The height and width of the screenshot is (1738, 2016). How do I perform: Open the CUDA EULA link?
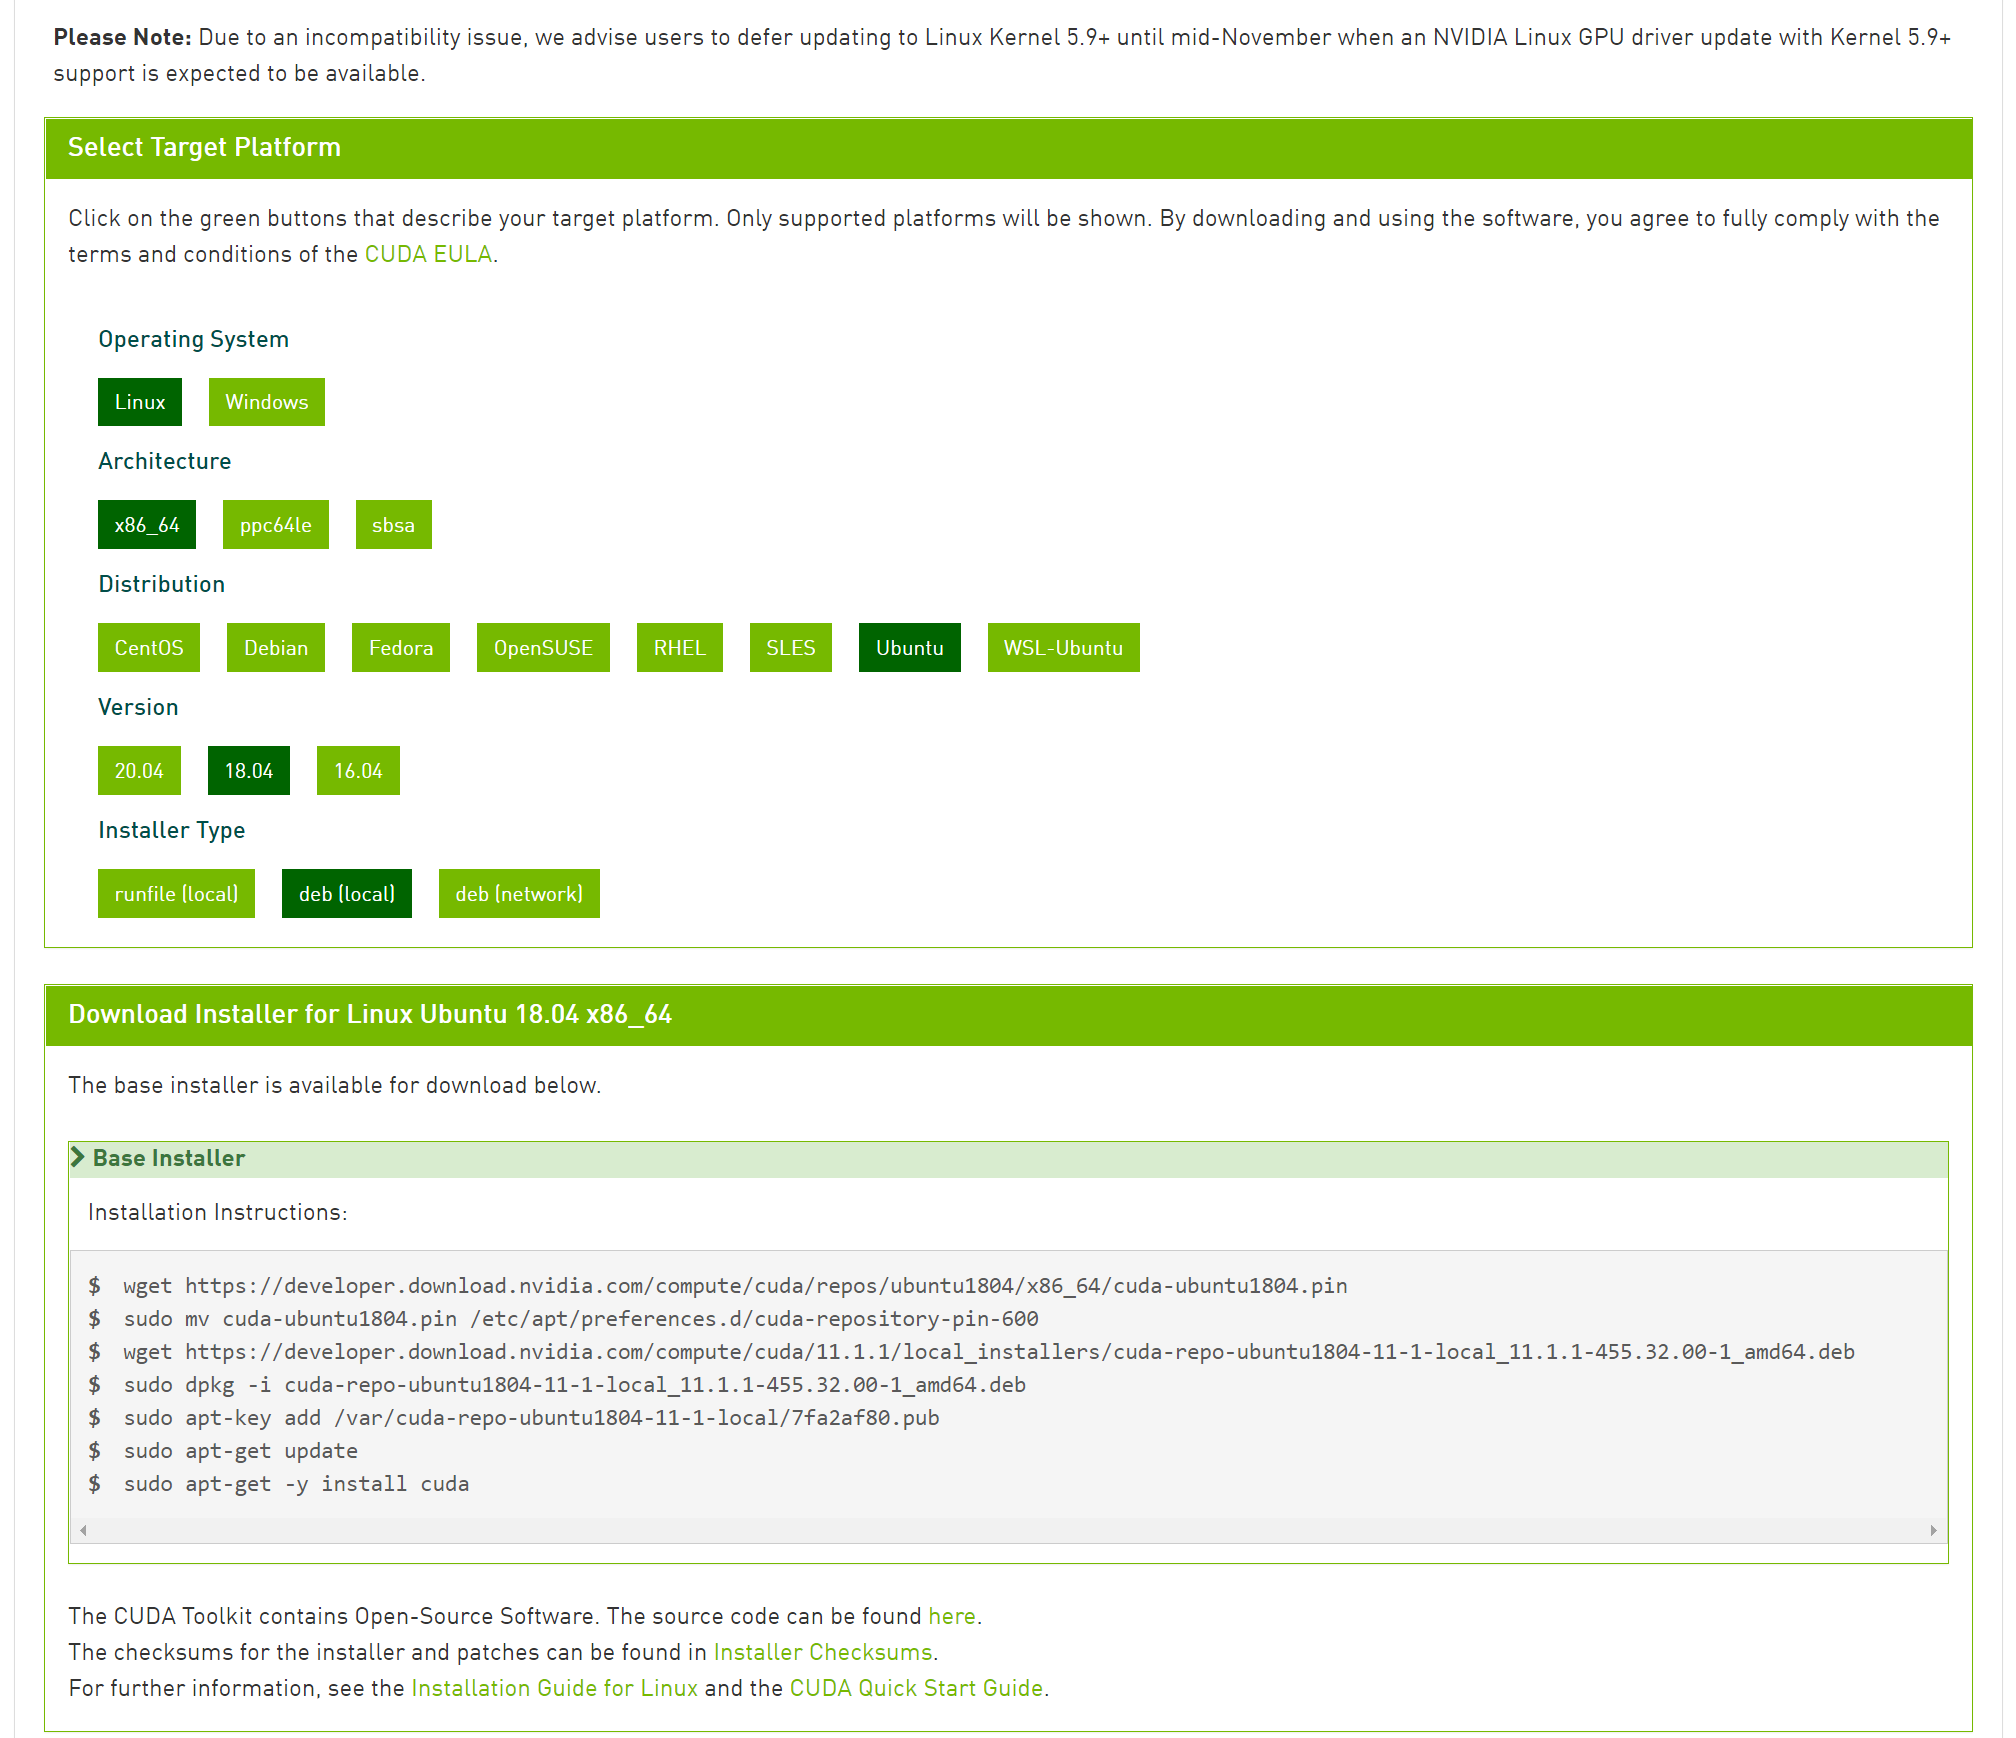tap(428, 254)
